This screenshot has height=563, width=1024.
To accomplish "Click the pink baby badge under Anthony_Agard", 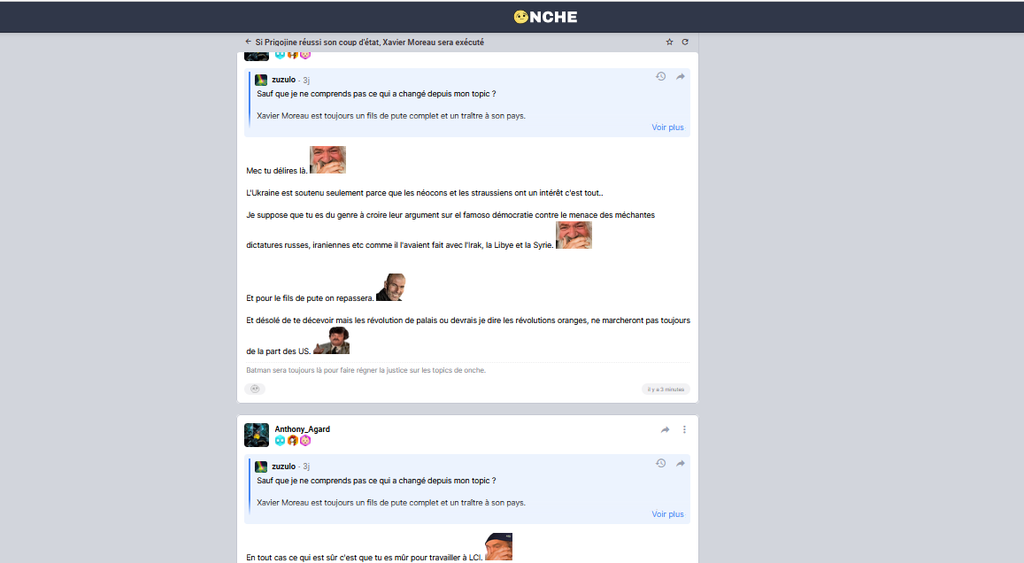I will tap(305, 441).
